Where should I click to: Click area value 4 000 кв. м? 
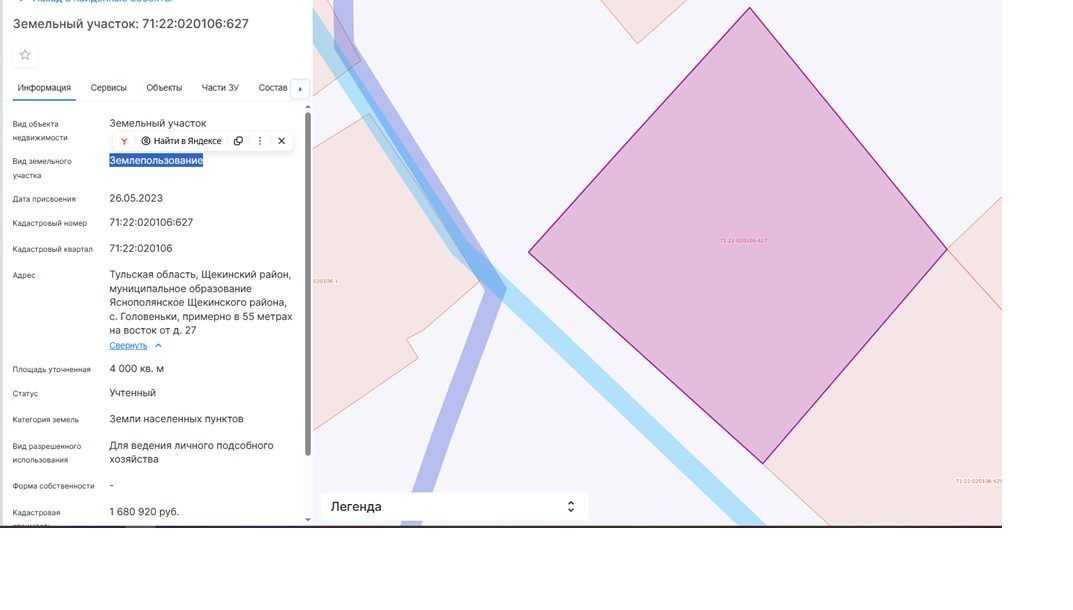coord(137,369)
